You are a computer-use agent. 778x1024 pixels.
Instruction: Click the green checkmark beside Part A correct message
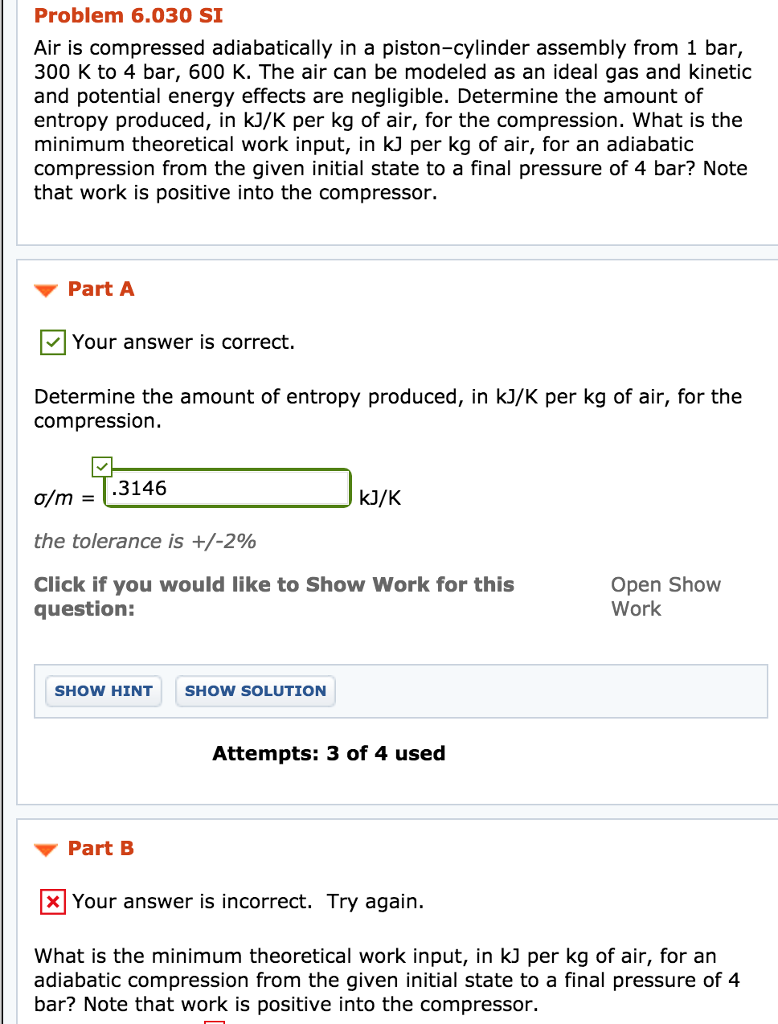pyautogui.click(x=51, y=341)
